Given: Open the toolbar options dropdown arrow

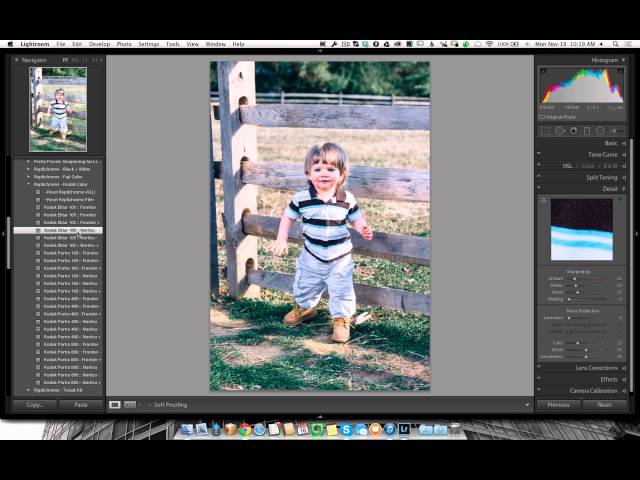Looking at the screenshot, I should tap(527, 405).
